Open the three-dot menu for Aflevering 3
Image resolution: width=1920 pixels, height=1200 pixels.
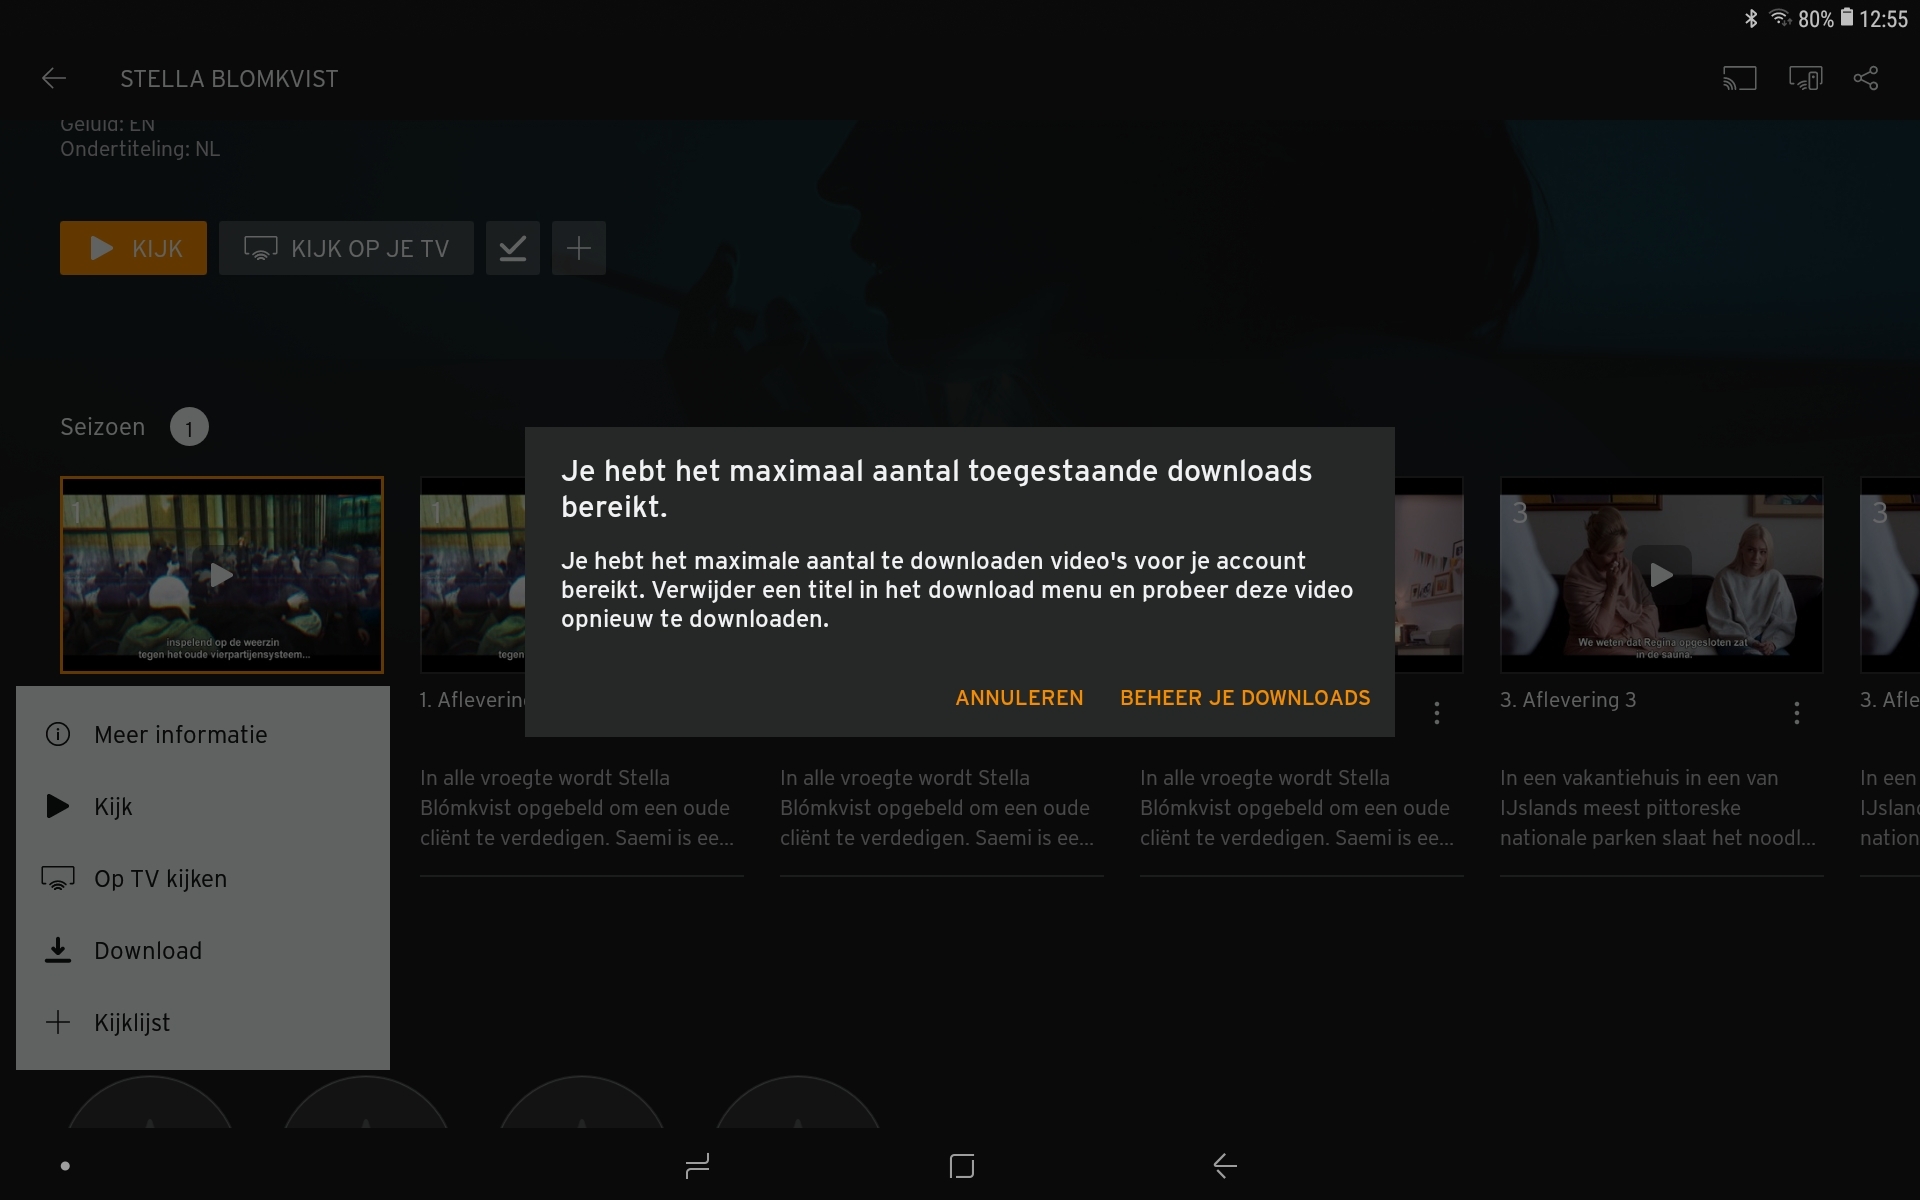[x=1797, y=712]
